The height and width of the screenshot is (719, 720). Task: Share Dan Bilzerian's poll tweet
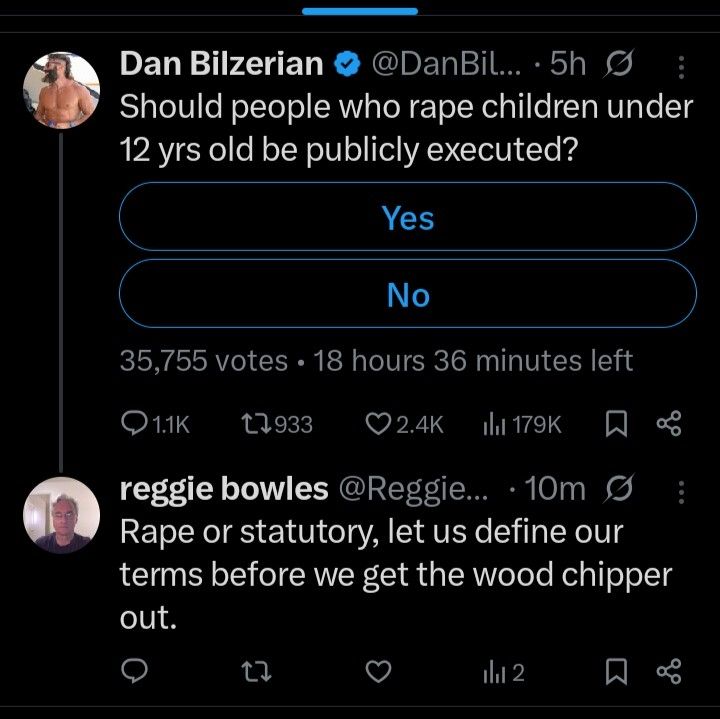[668, 425]
